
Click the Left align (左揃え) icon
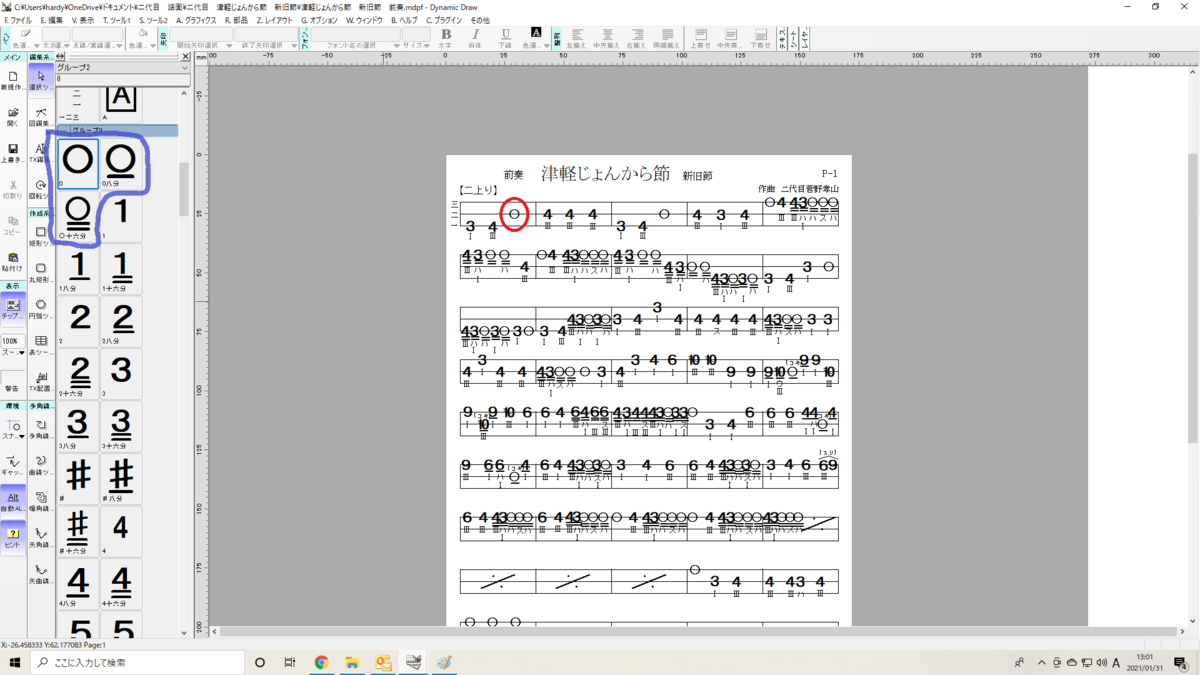[x=576, y=38]
